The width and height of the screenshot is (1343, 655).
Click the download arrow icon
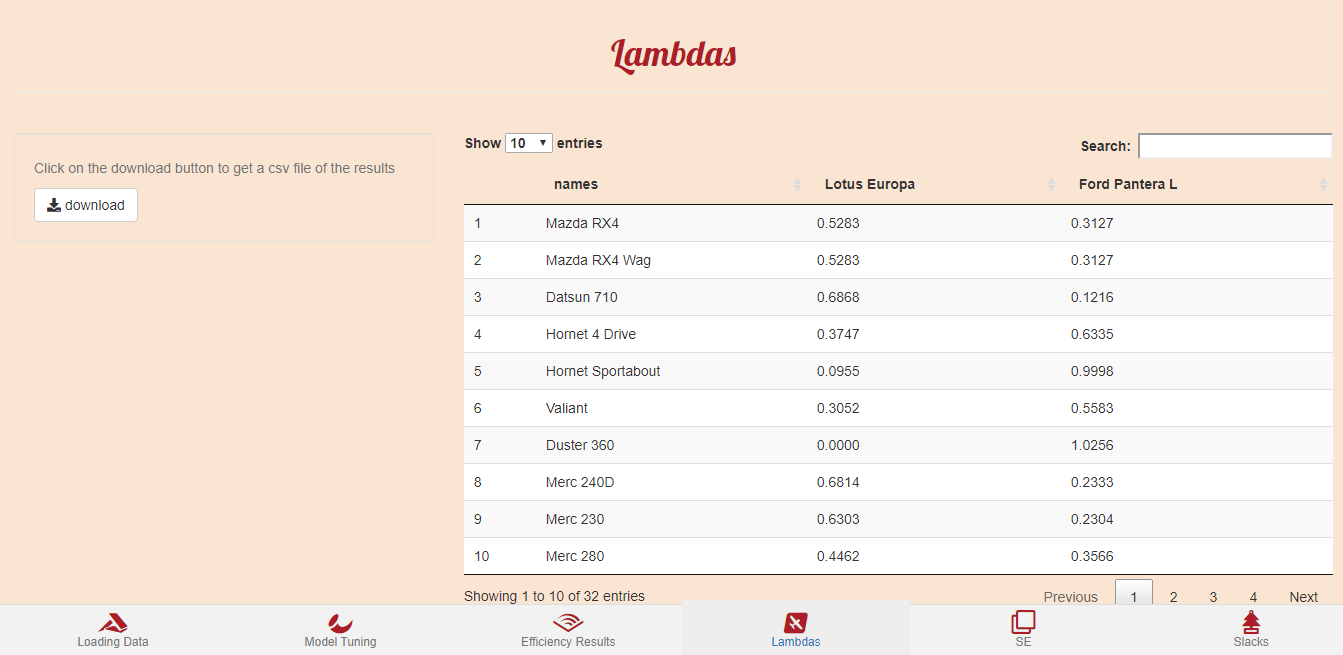coord(54,205)
